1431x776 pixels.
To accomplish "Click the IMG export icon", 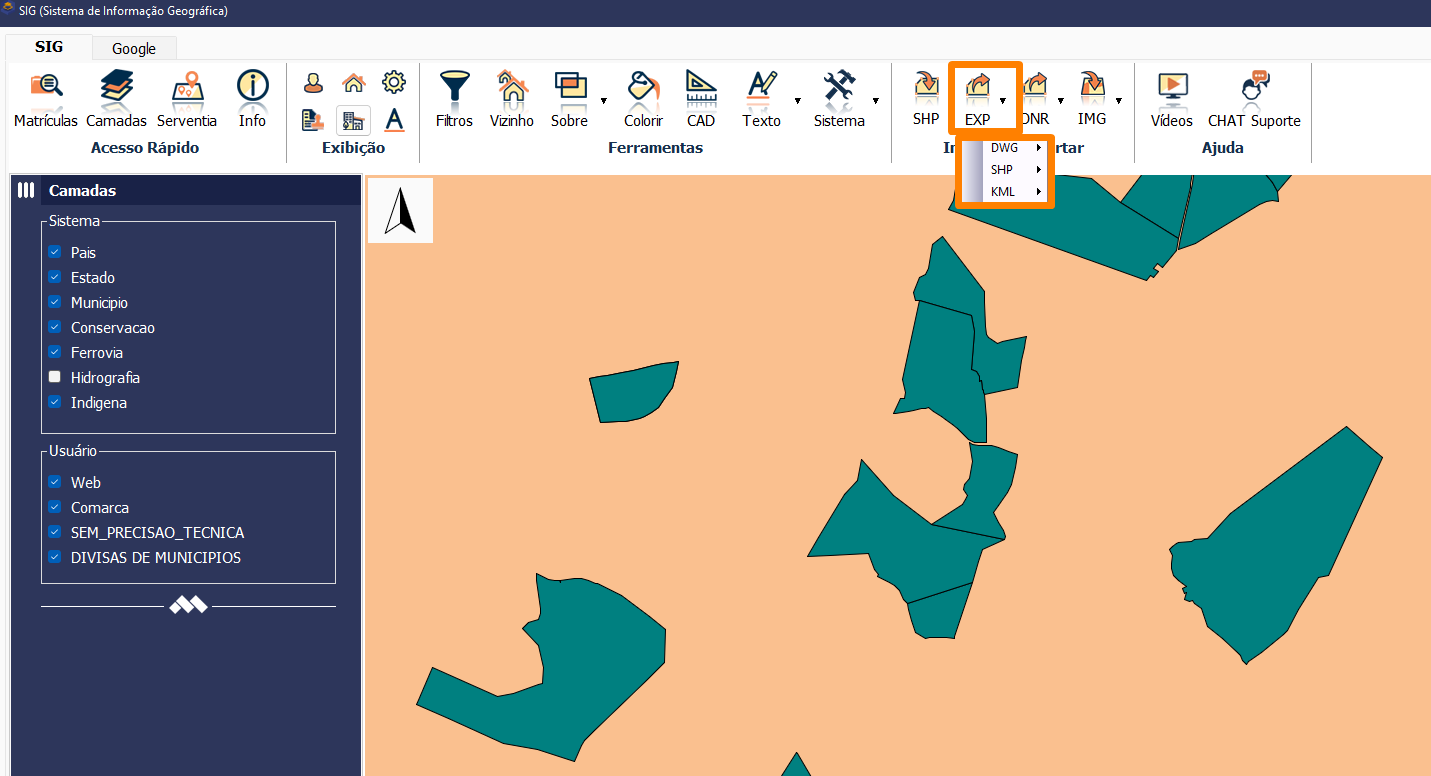I will (1092, 98).
